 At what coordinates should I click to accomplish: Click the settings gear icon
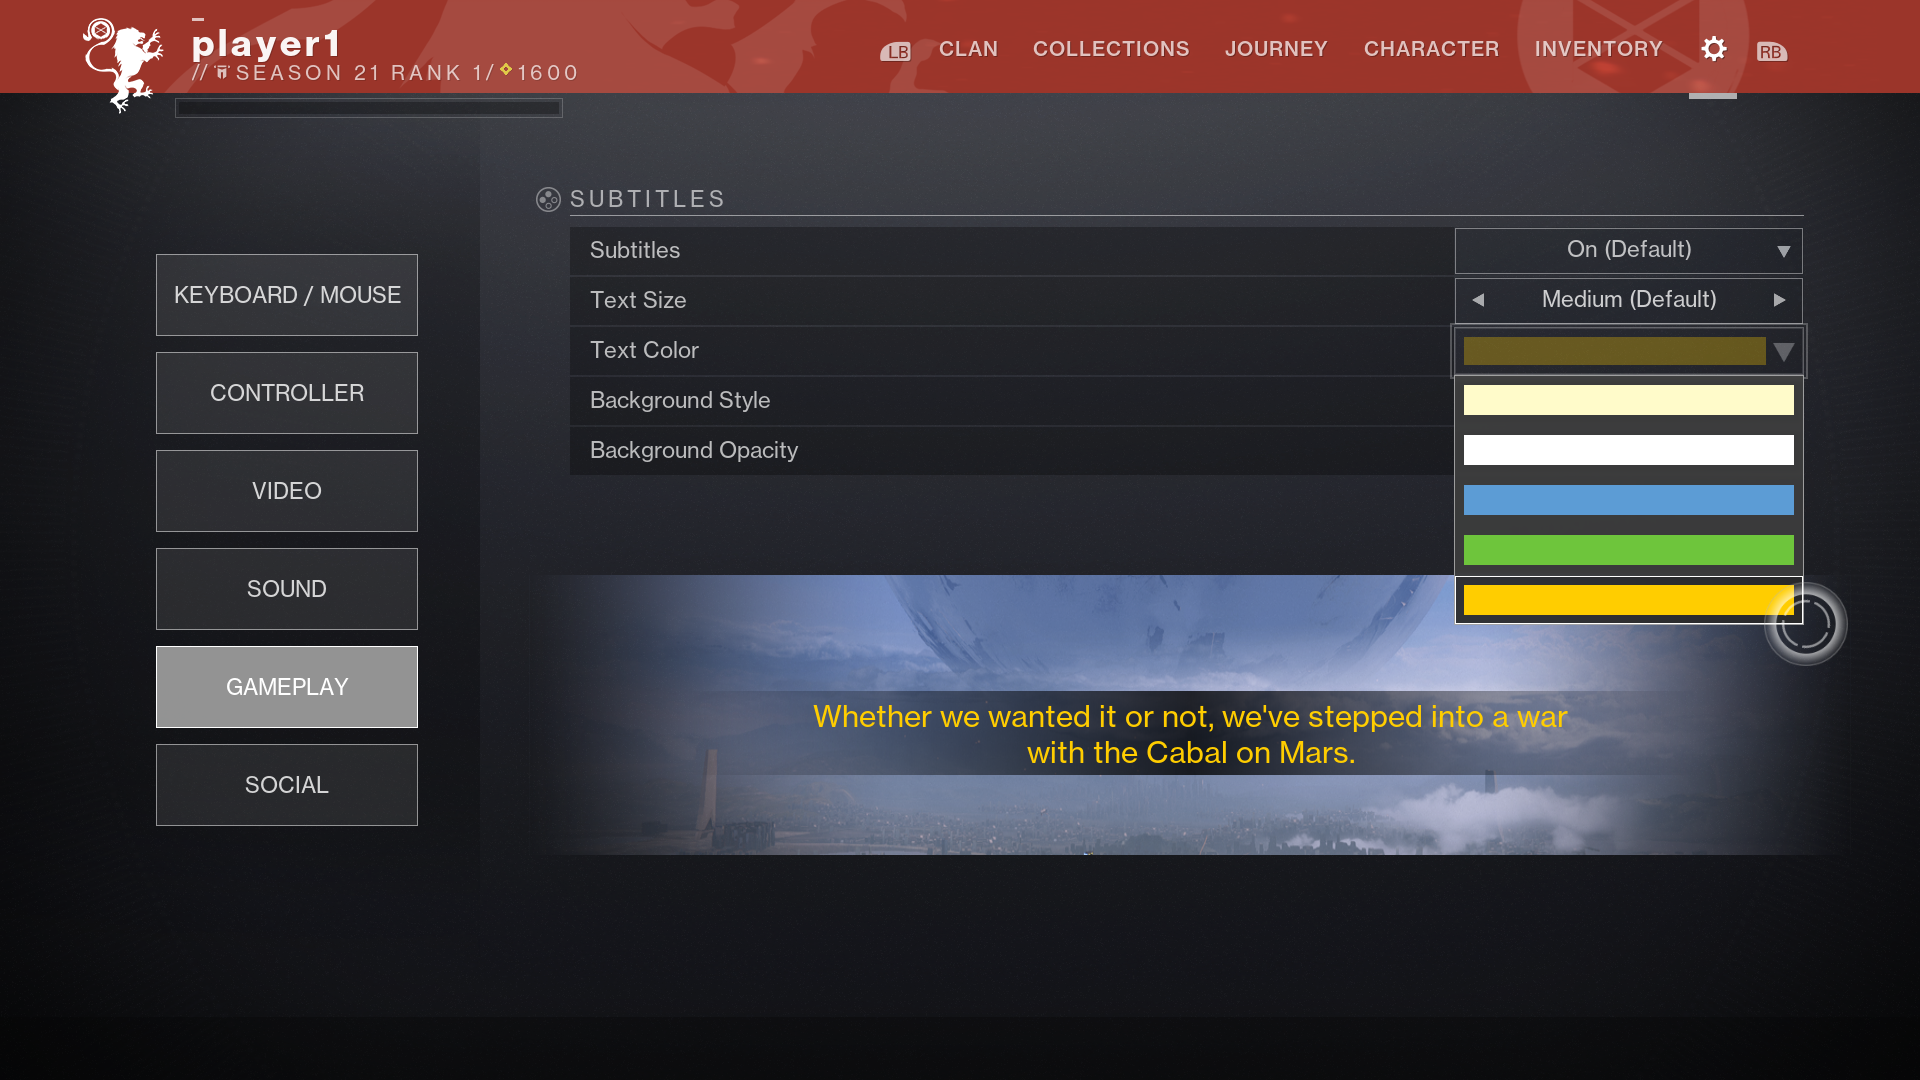(1713, 49)
